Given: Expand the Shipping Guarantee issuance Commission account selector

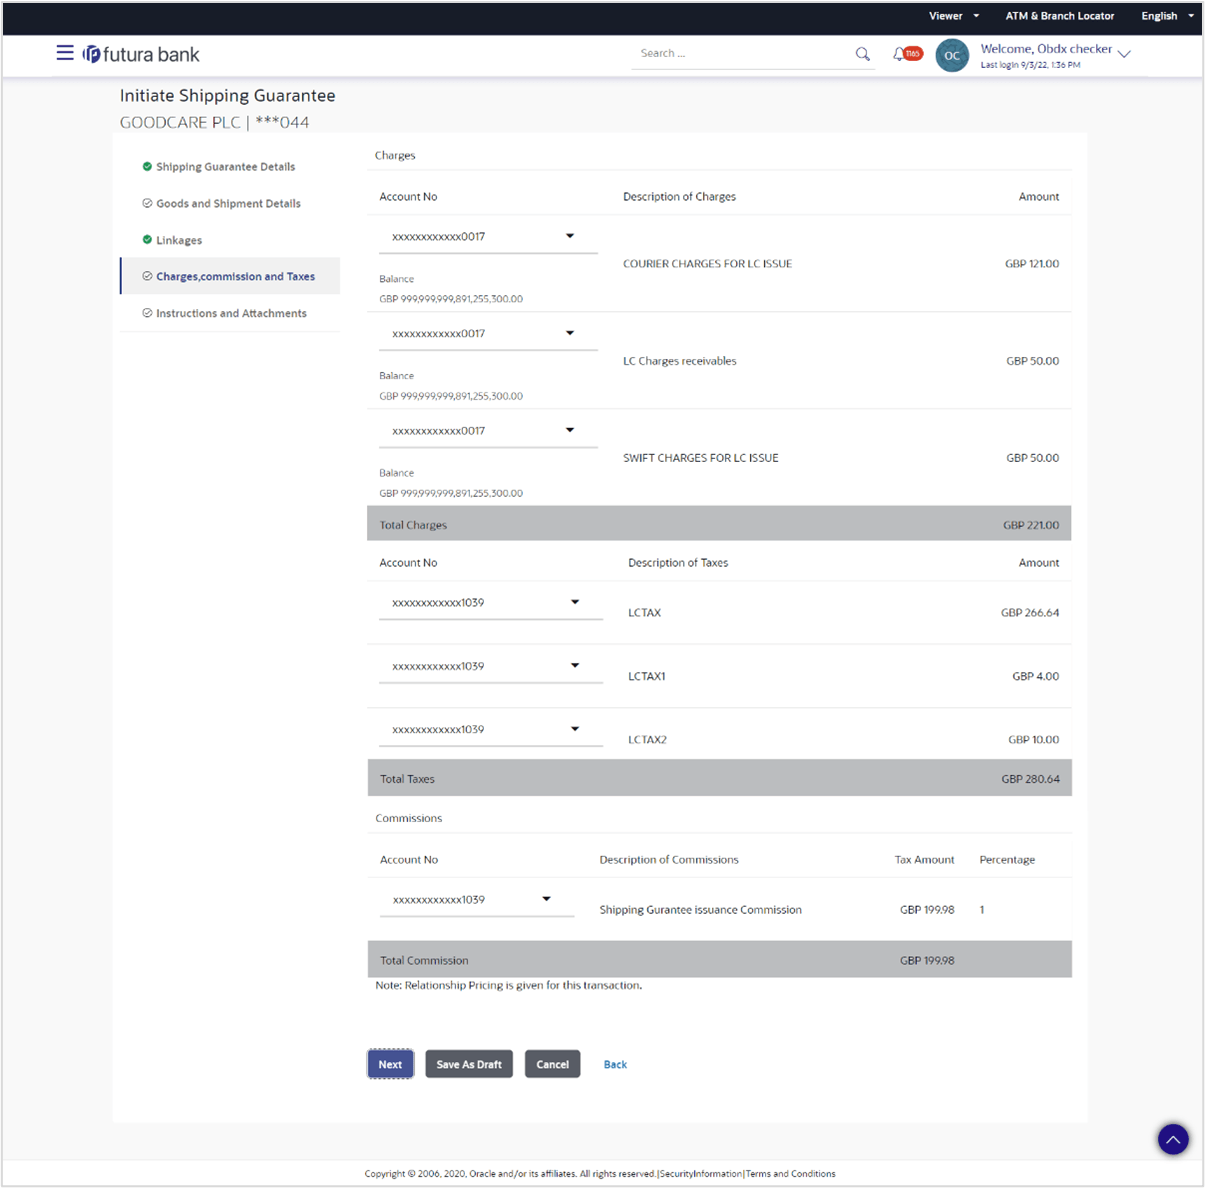Looking at the screenshot, I should [546, 899].
